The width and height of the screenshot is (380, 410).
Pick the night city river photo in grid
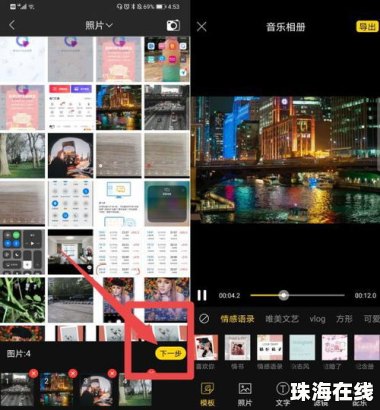coord(119,107)
